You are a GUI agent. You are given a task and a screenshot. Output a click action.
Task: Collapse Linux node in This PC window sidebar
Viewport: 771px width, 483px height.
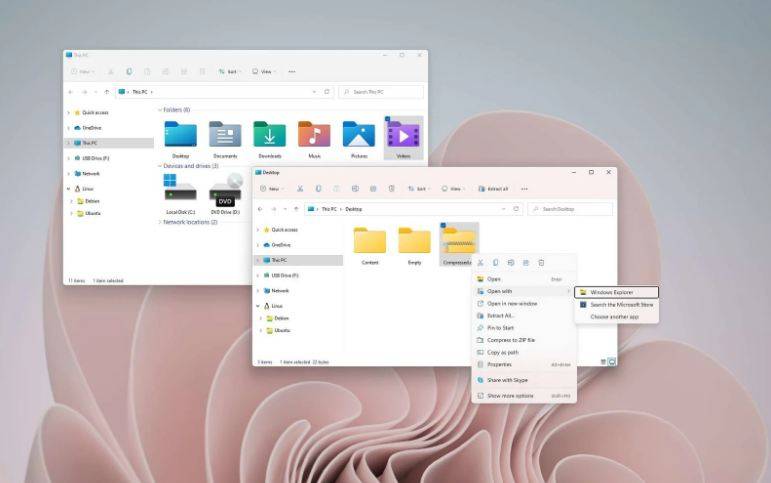tap(68, 189)
